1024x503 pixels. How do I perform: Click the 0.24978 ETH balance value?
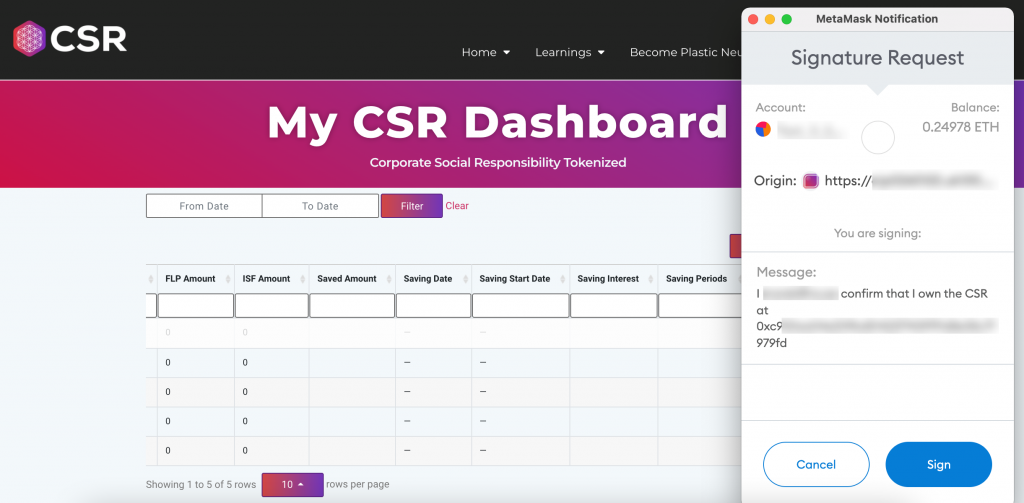click(x=961, y=127)
